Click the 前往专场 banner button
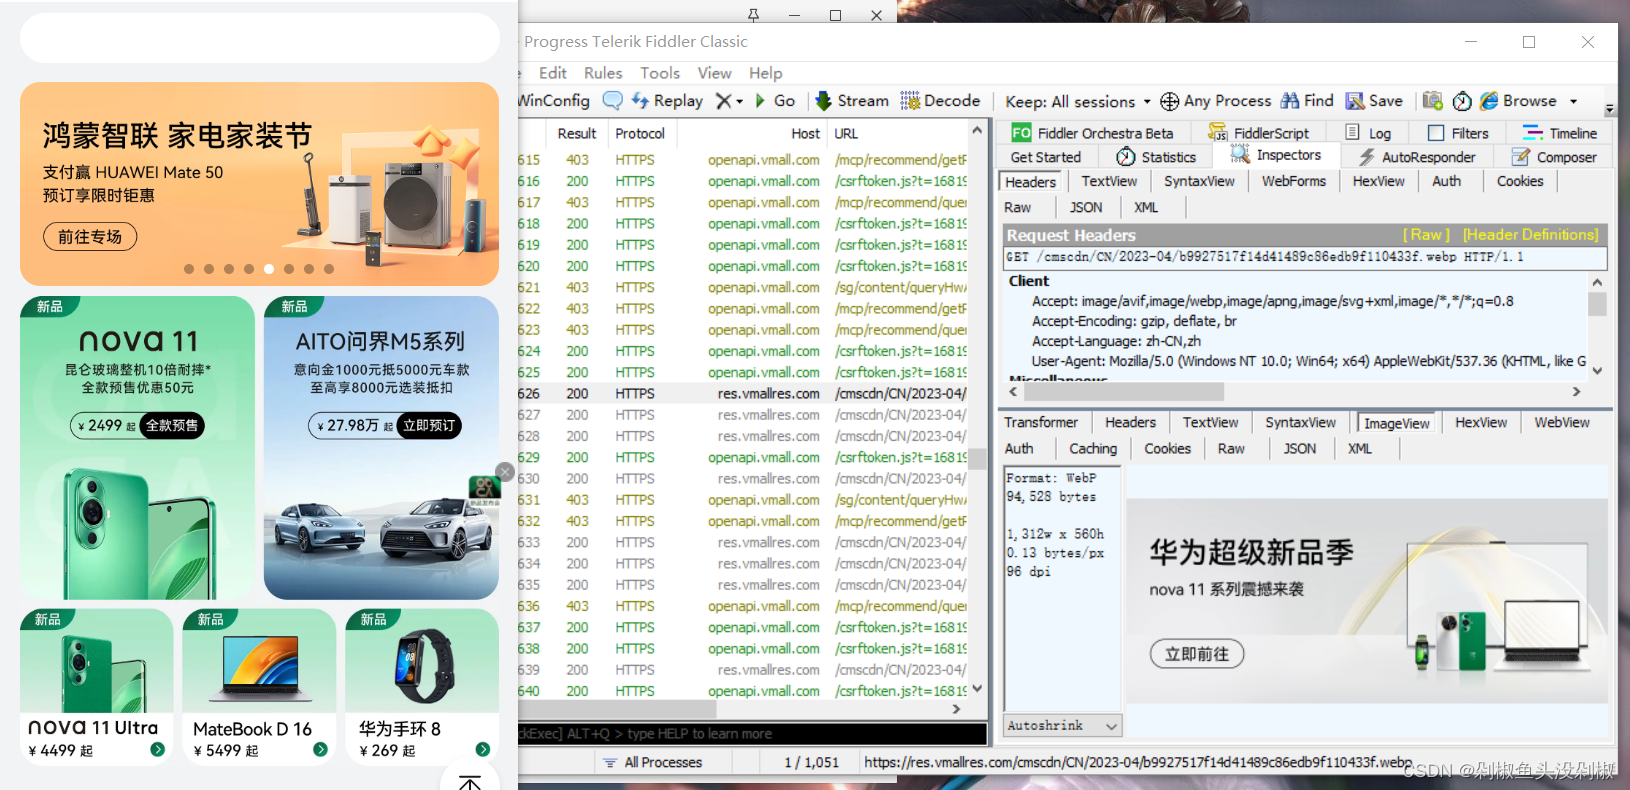Viewport: 1630px width, 790px height. 90,237
